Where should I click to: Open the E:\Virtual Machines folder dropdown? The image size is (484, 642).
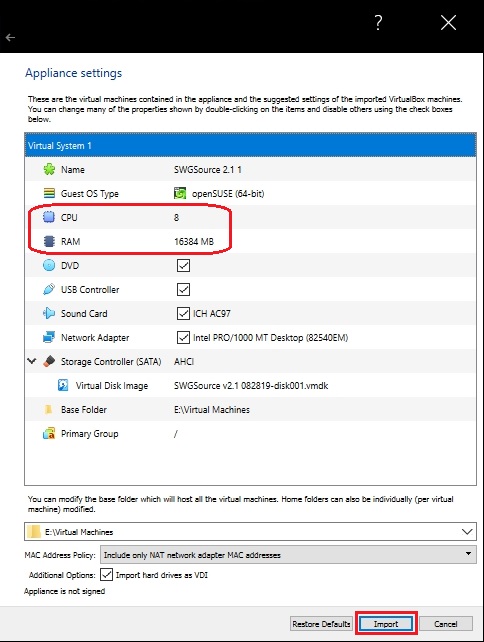pos(250,532)
